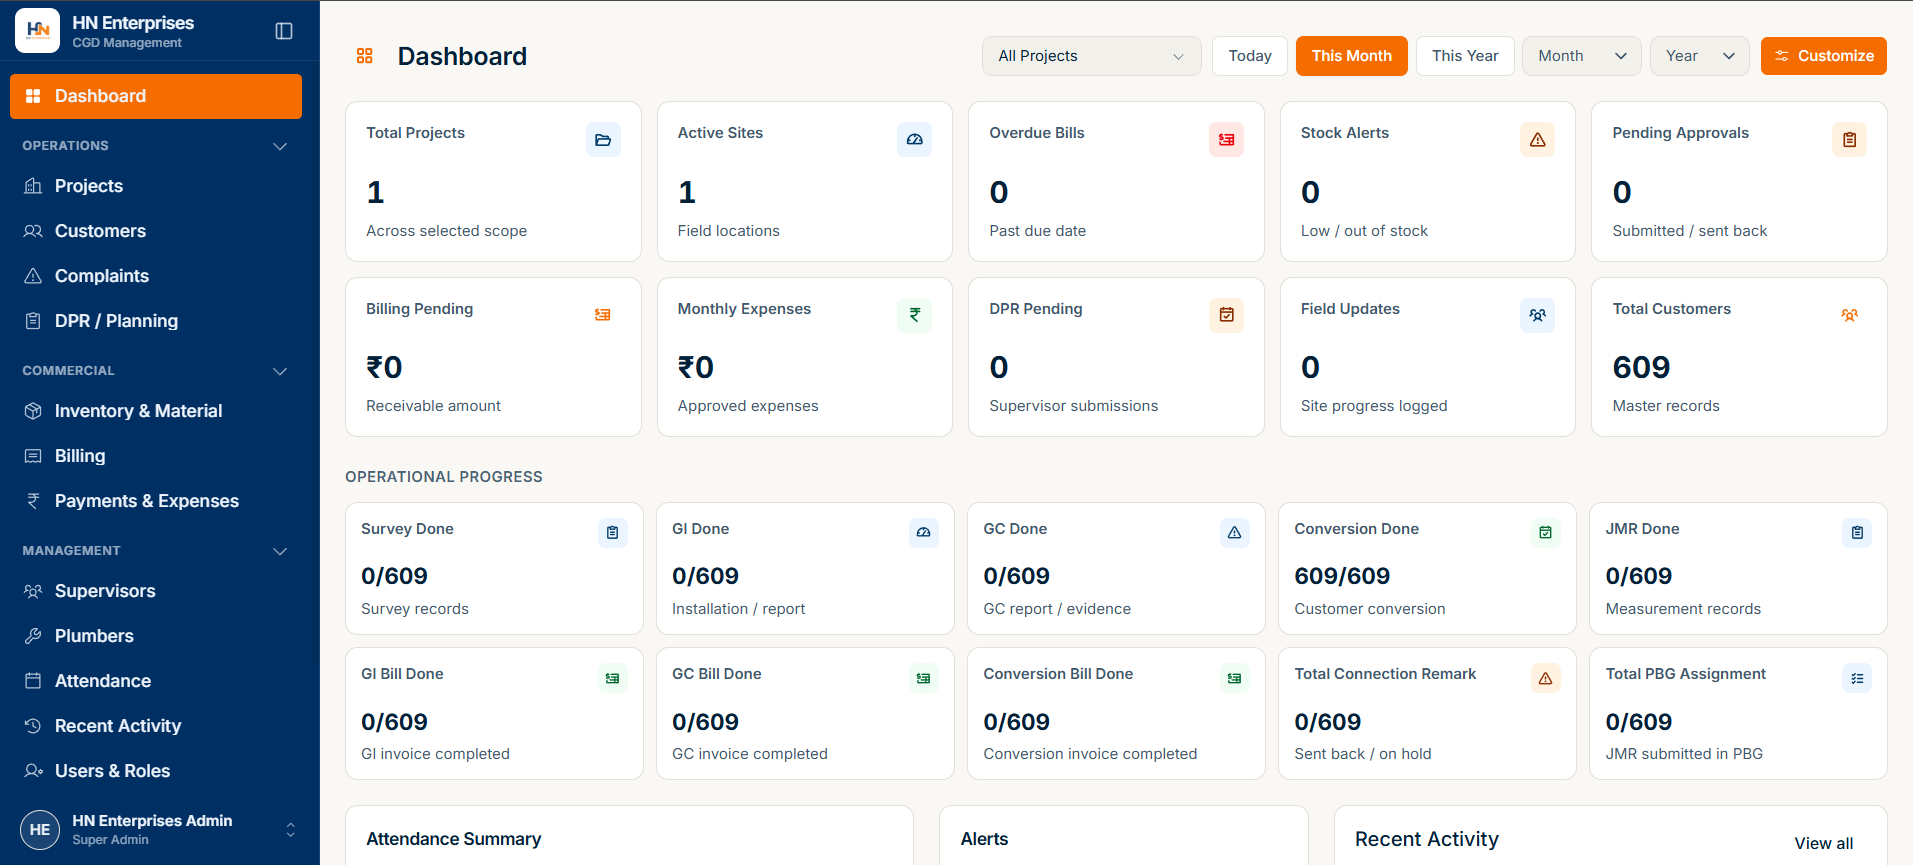This screenshot has height=865, width=1913.
Task: Click the Monthly Expenses rupee icon
Action: click(914, 315)
